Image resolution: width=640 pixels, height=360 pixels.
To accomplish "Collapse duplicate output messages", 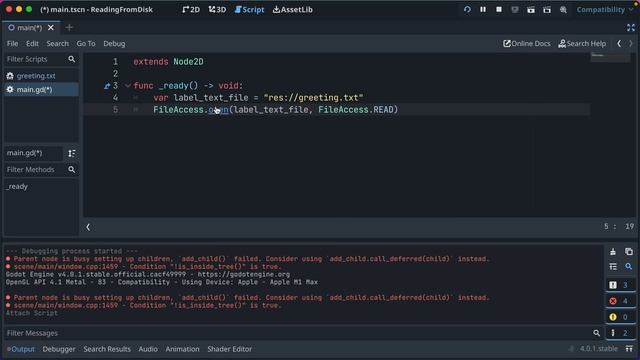I will [613, 267].
